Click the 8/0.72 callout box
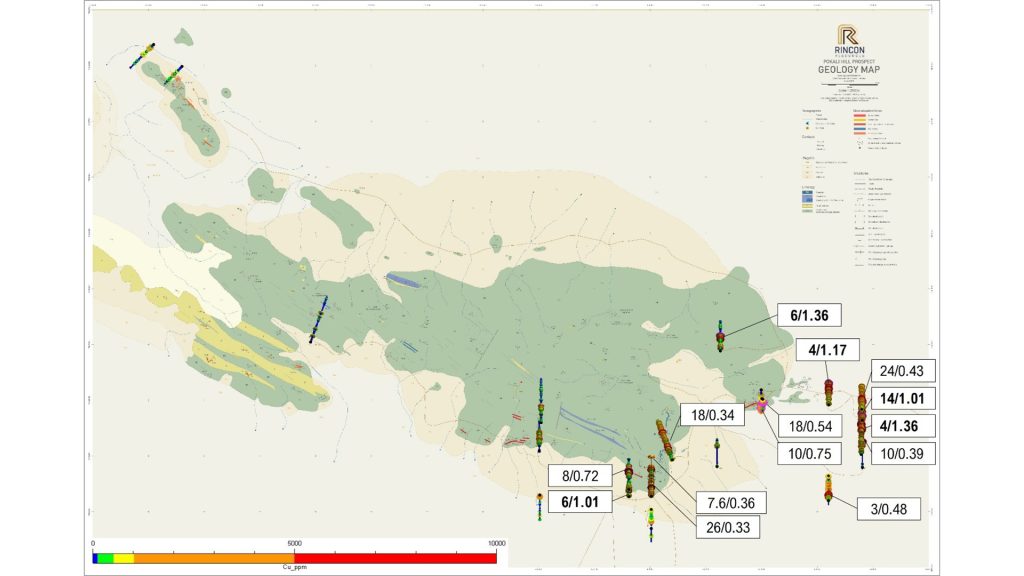Screen dimensions: 1024x576 click(579, 476)
